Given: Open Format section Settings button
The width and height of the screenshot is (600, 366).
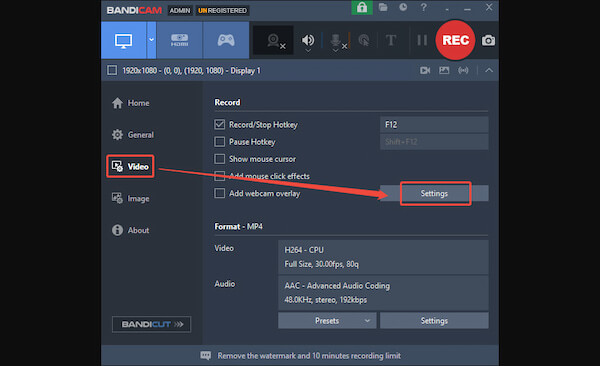Looking at the screenshot, I should (434, 321).
